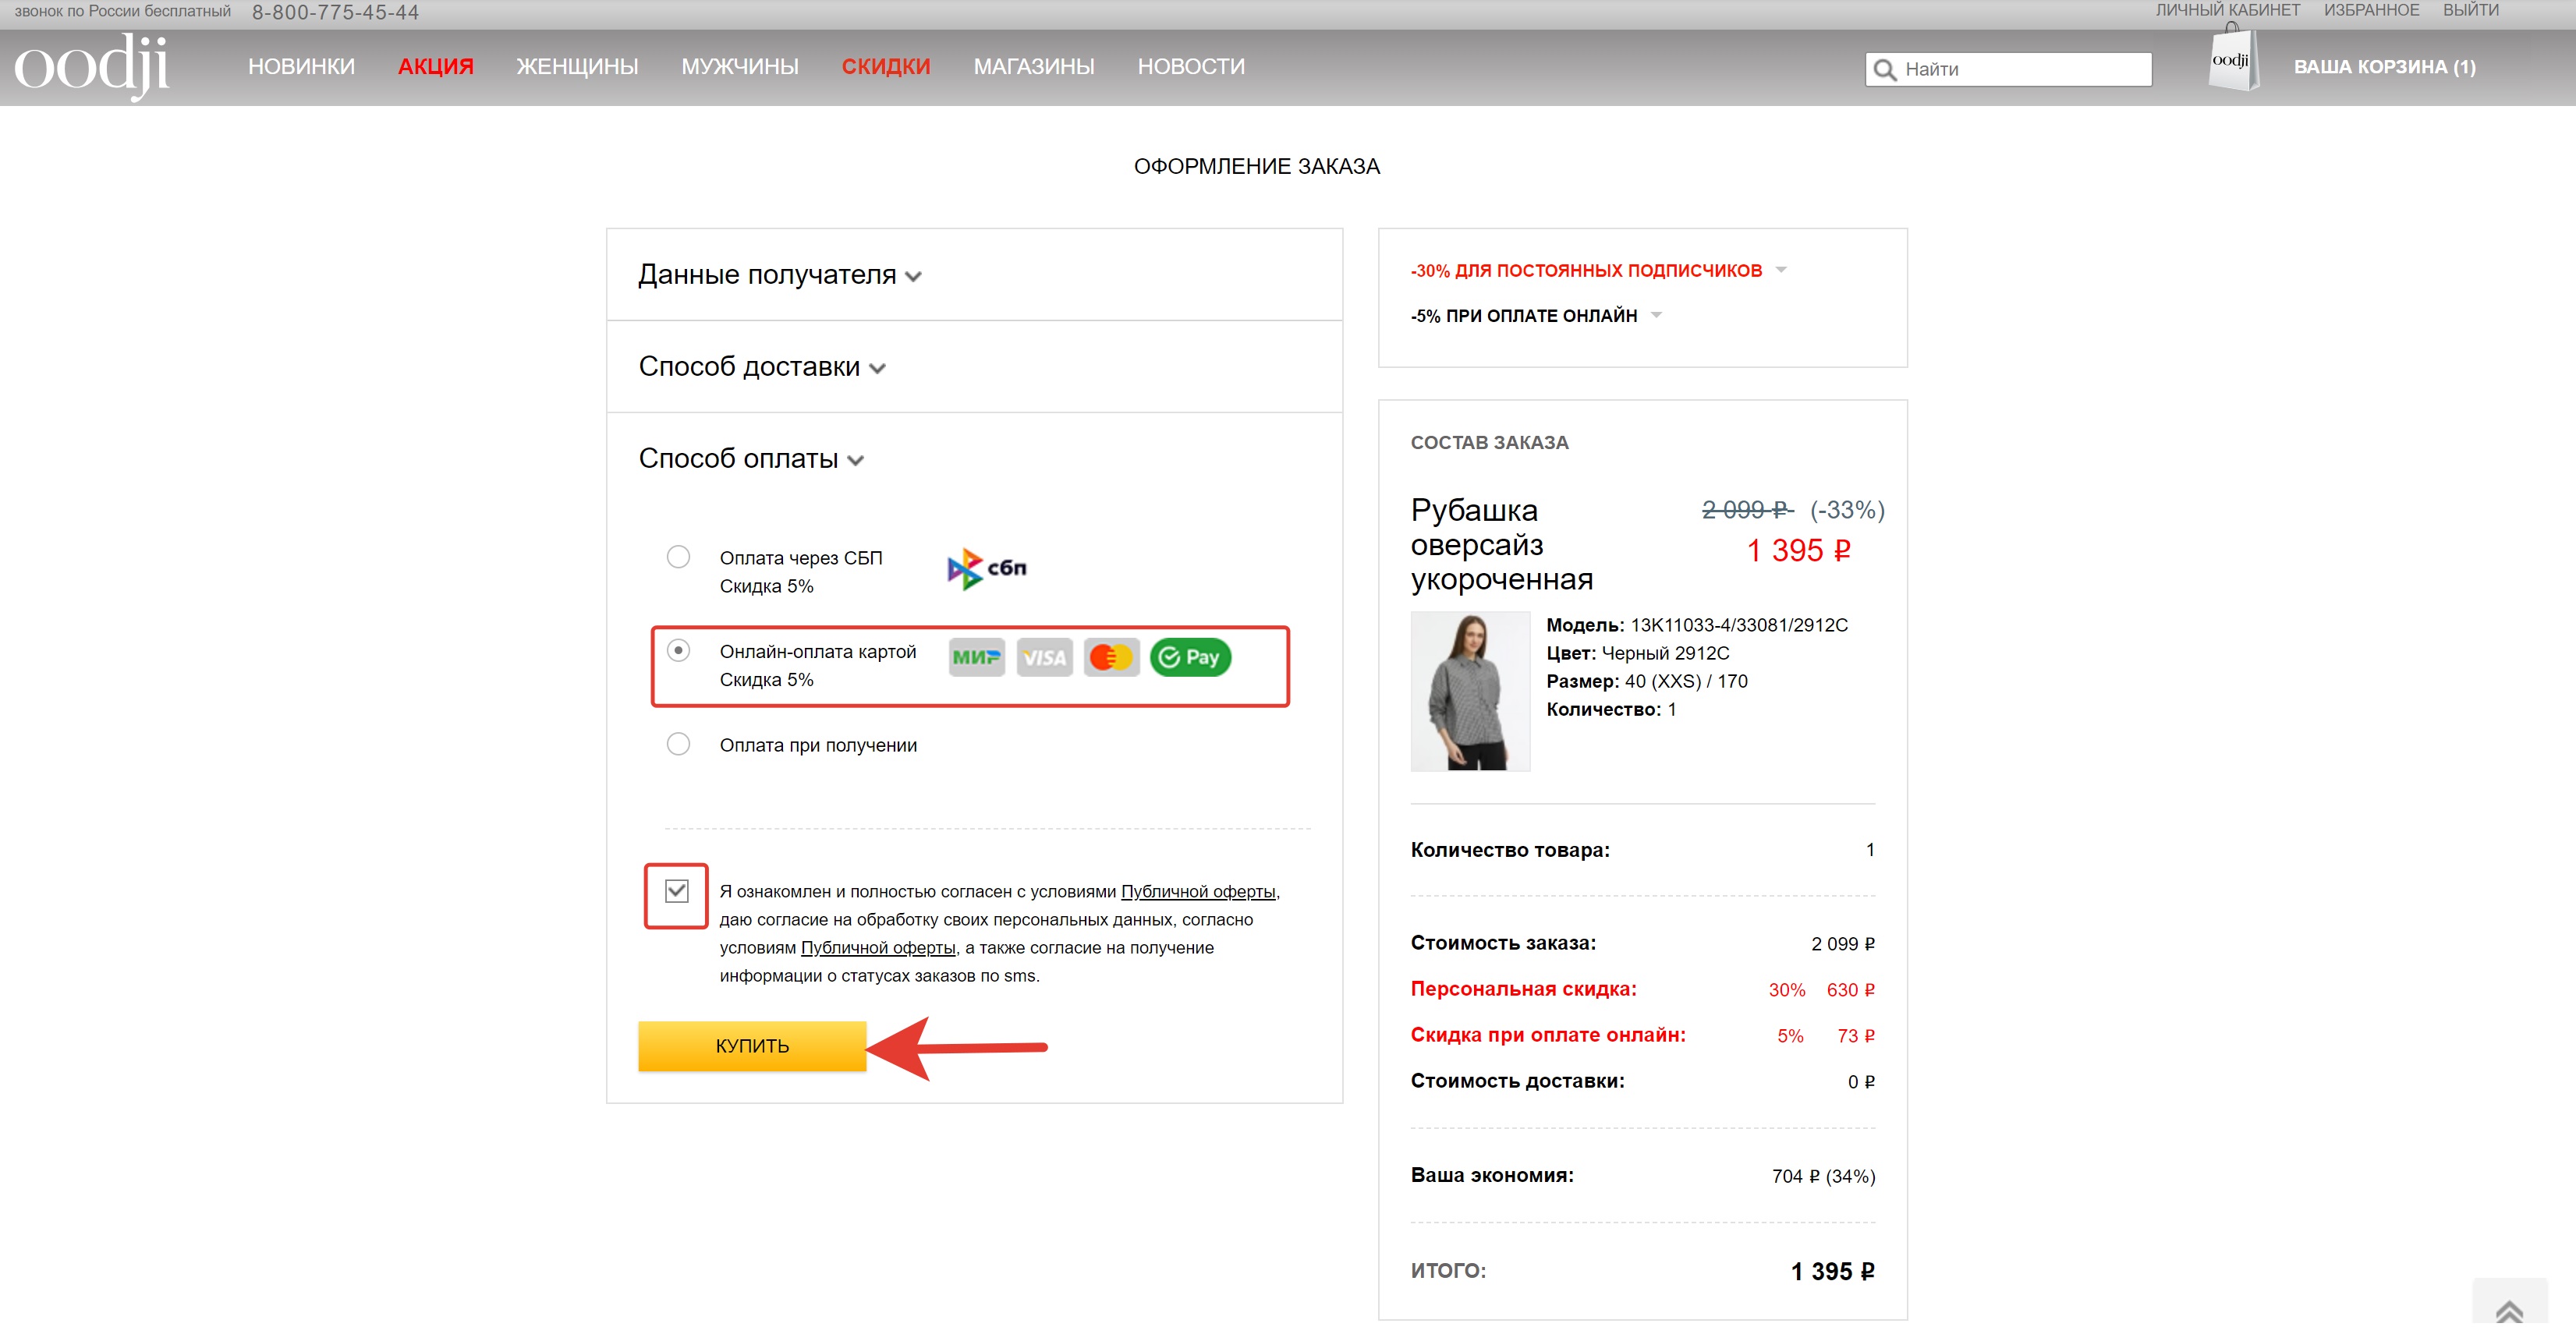Viewport: 2576px width, 1327px height.
Task: Click the Visa card icon
Action: tap(1044, 657)
